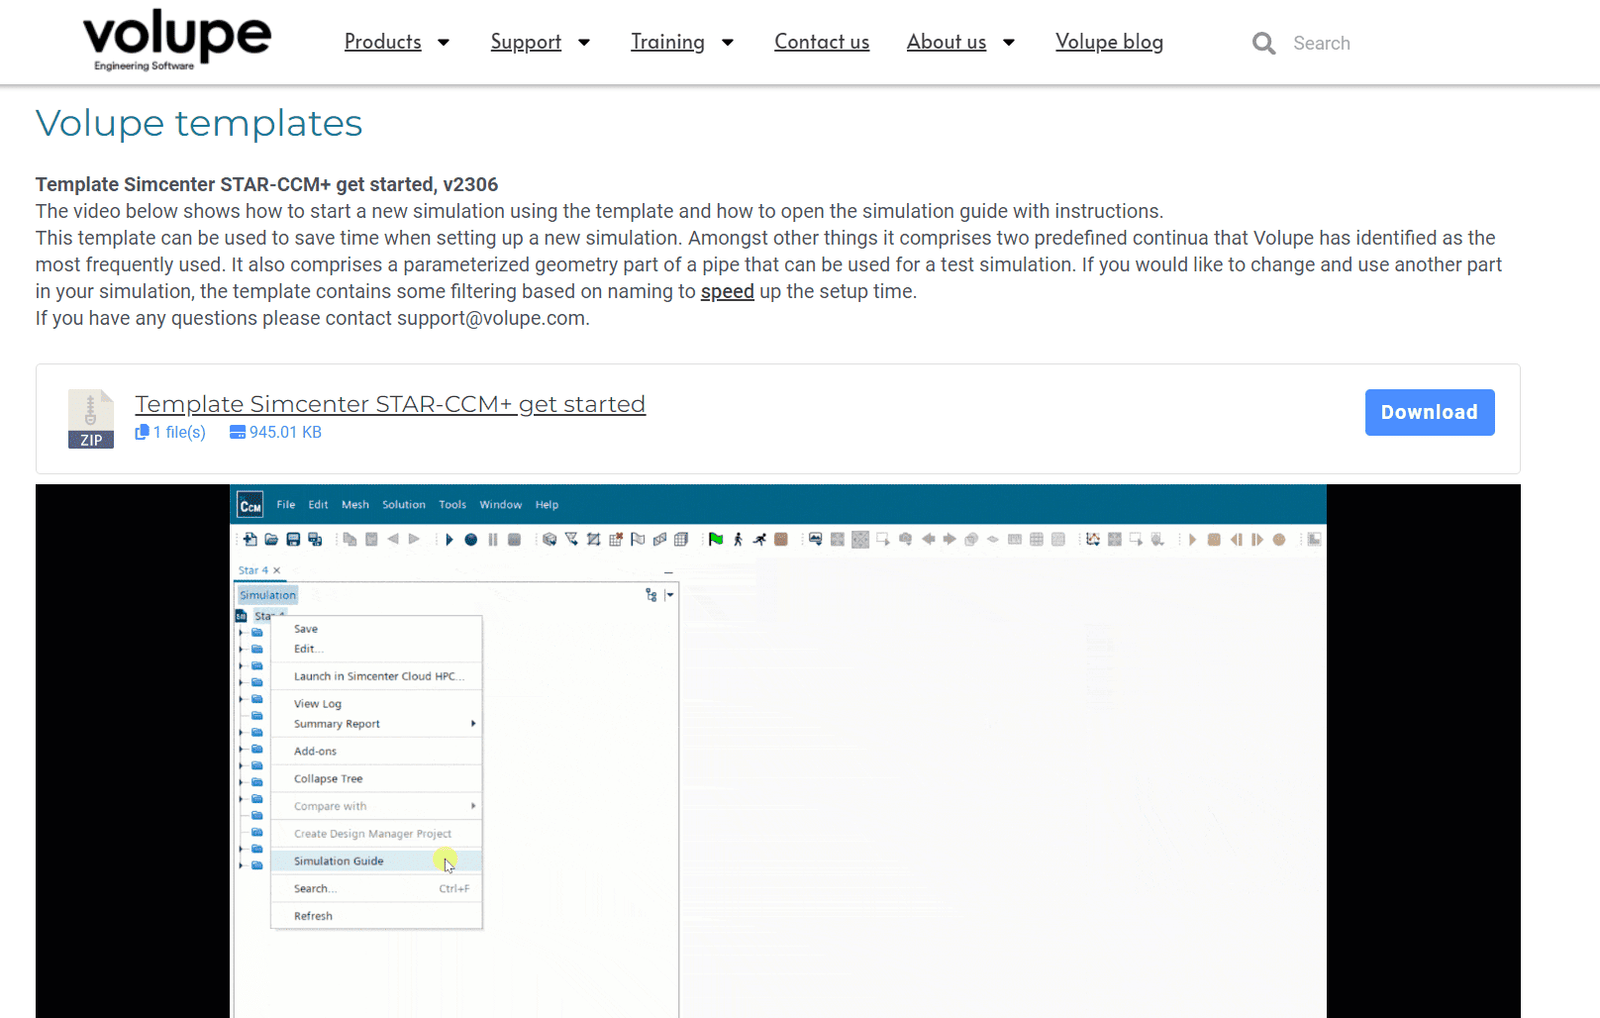Click the blue Run play icon in the video toolbar
Screen dimensions: 1600x1018
449,539
